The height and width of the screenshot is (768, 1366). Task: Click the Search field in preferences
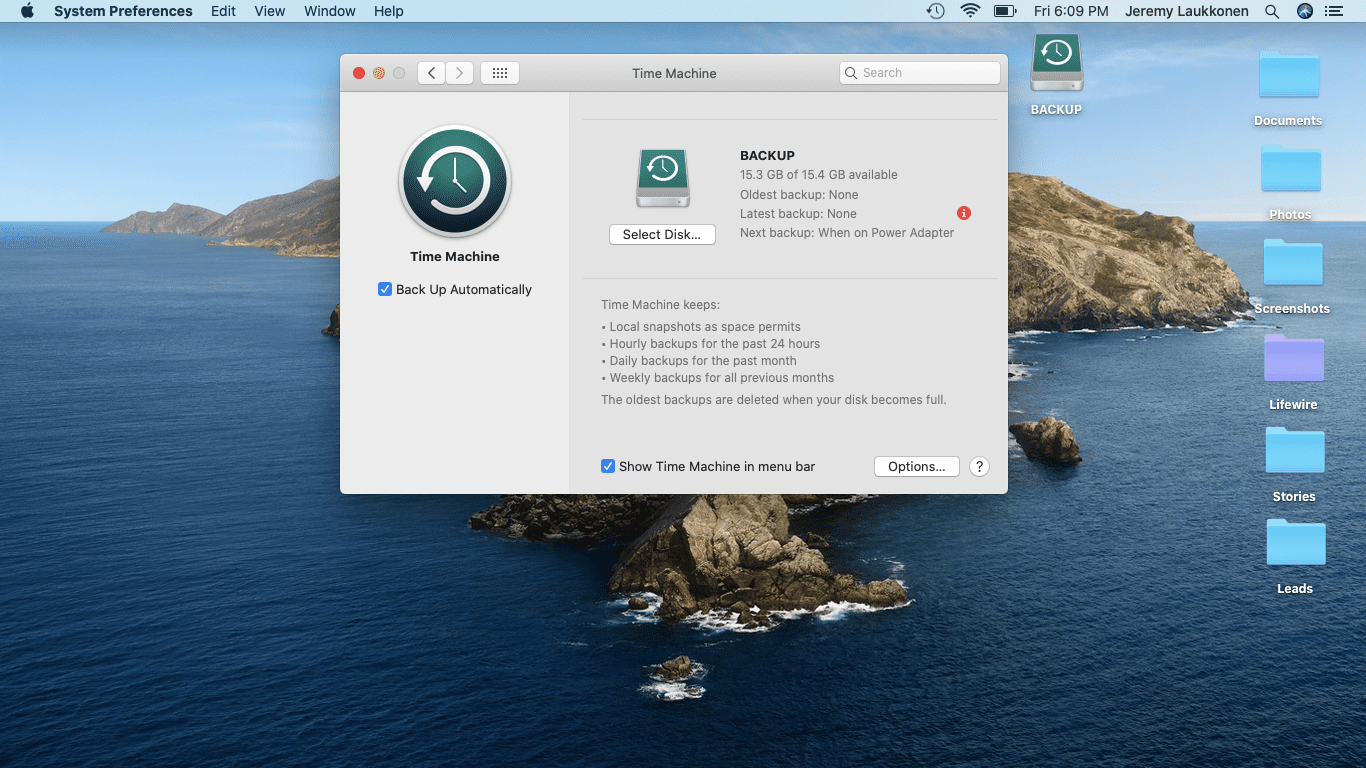[x=920, y=73]
